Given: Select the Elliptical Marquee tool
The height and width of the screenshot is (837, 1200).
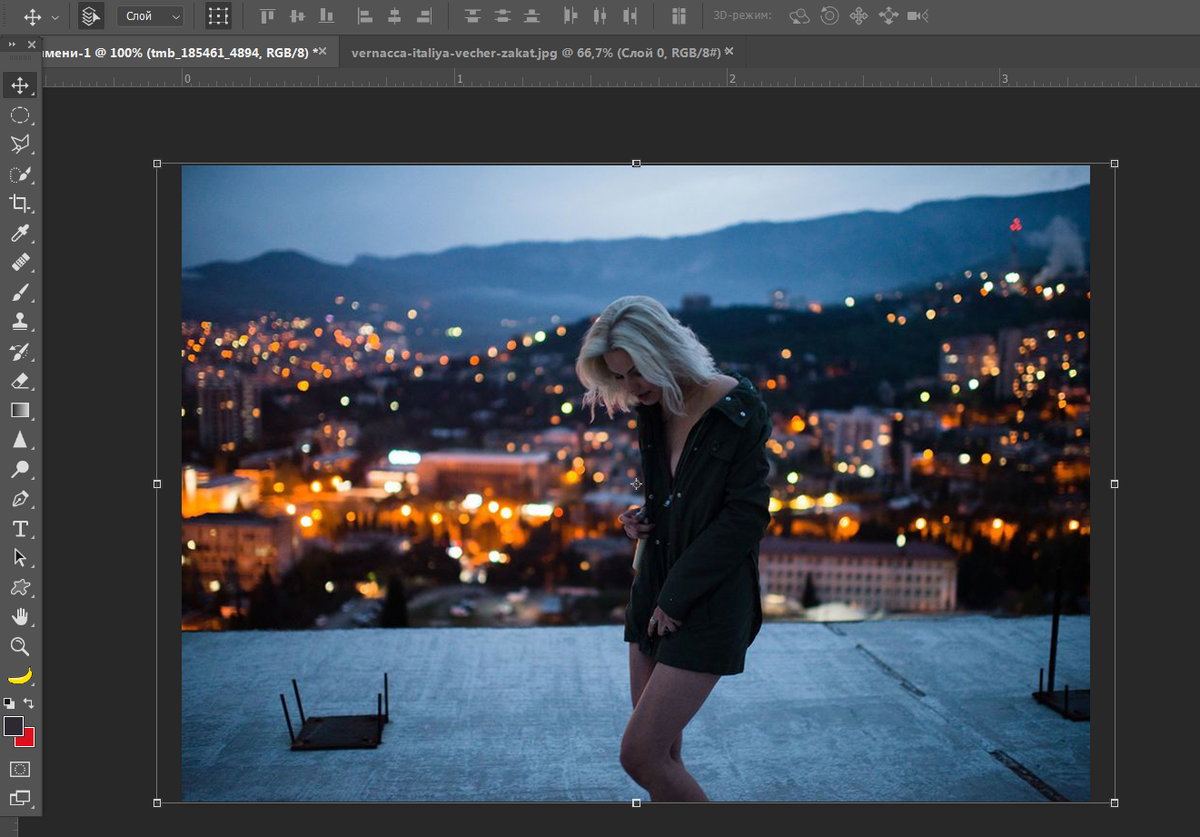Looking at the screenshot, I should coord(20,115).
